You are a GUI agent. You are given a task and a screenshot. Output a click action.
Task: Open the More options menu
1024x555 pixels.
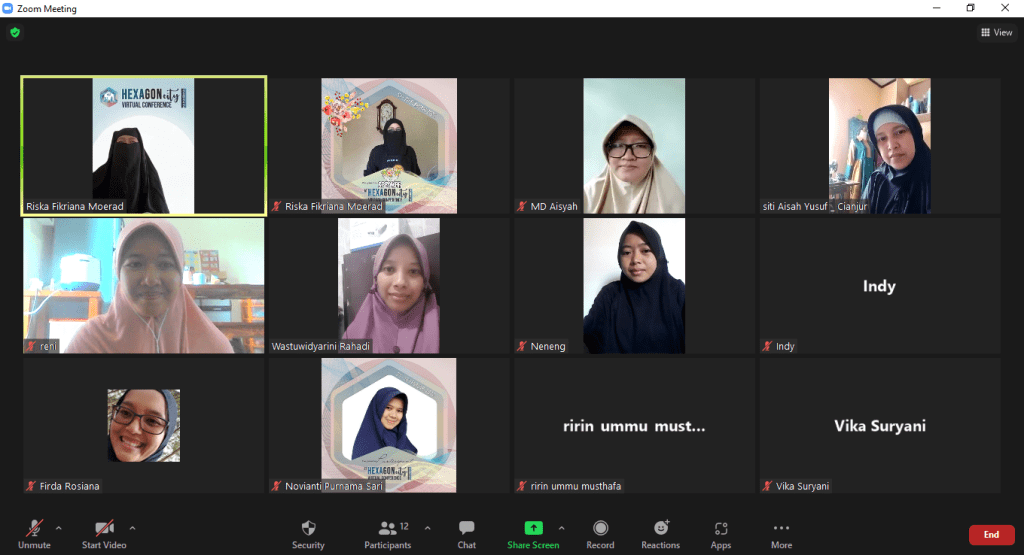click(781, 532)
